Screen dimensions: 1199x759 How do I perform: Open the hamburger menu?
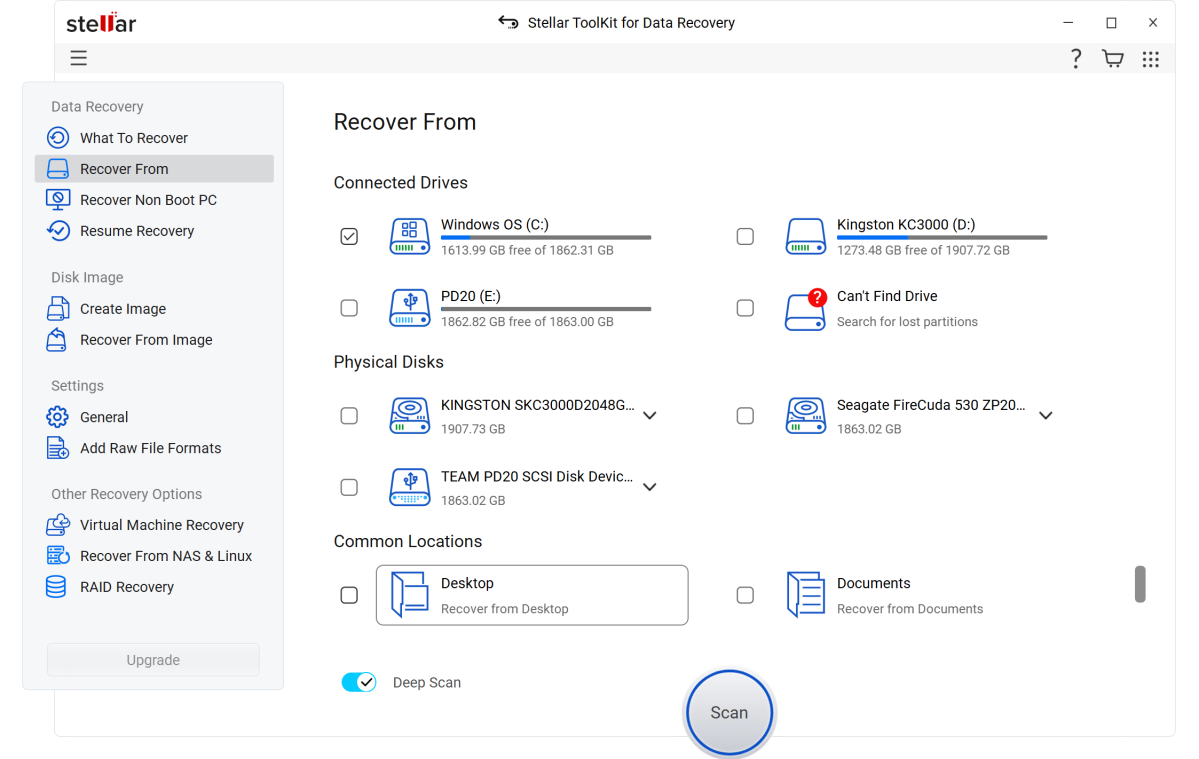point(79,59)
